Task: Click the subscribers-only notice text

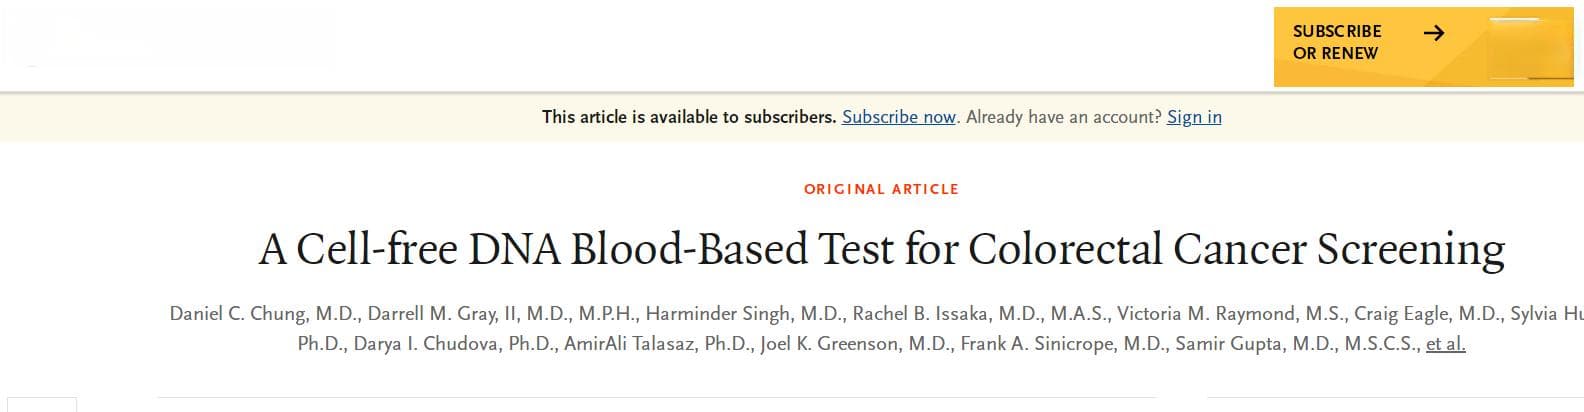Action: point(689,117)
